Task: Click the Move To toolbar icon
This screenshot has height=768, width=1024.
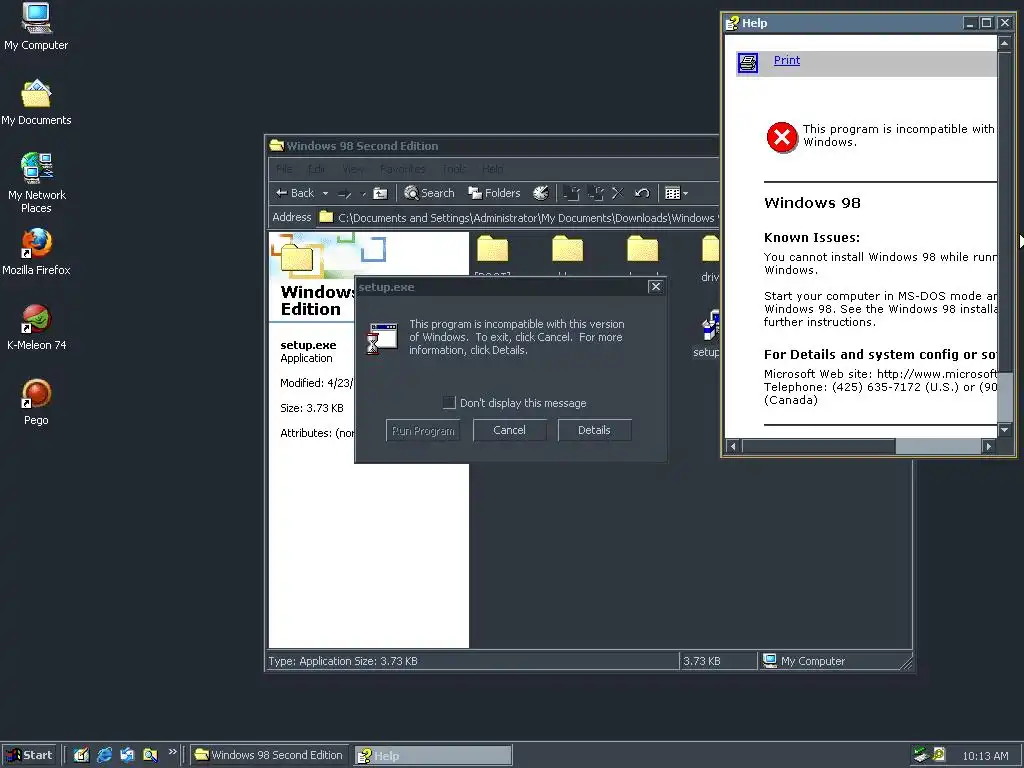Action: (x=571, y=193)
